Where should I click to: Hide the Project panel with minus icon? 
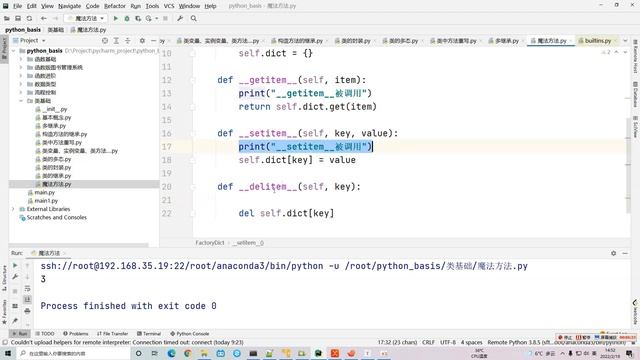(153, 40)
